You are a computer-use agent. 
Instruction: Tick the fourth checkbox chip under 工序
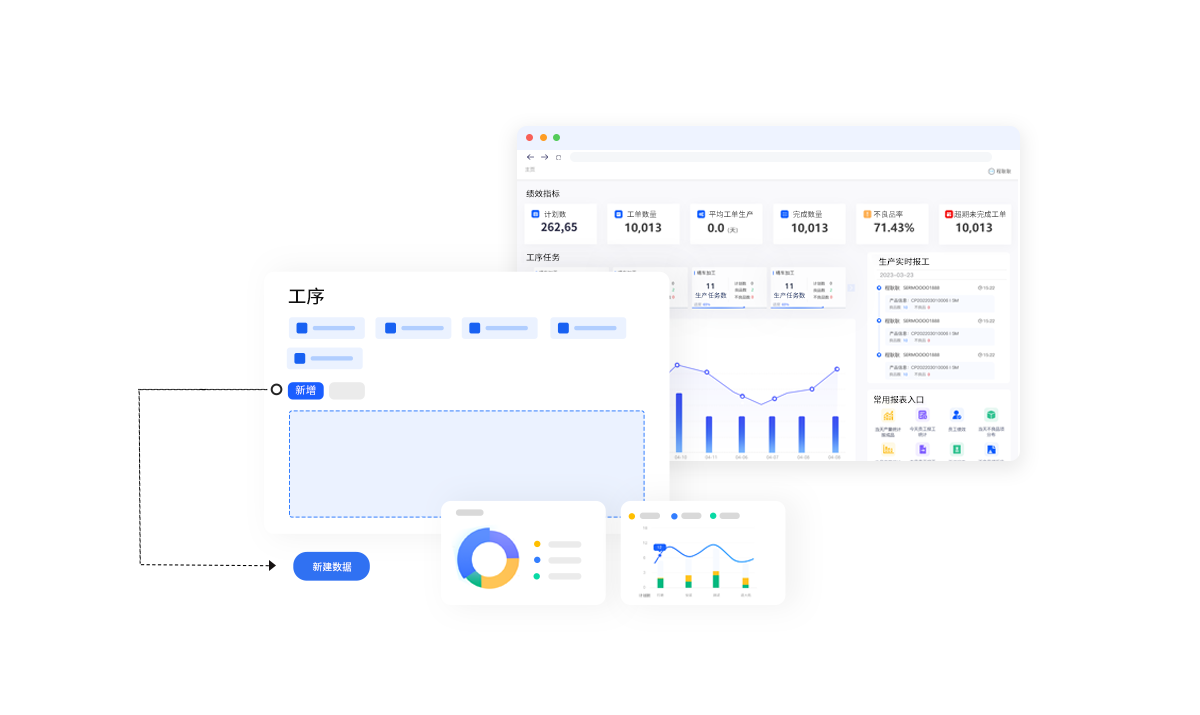point(564,328)
